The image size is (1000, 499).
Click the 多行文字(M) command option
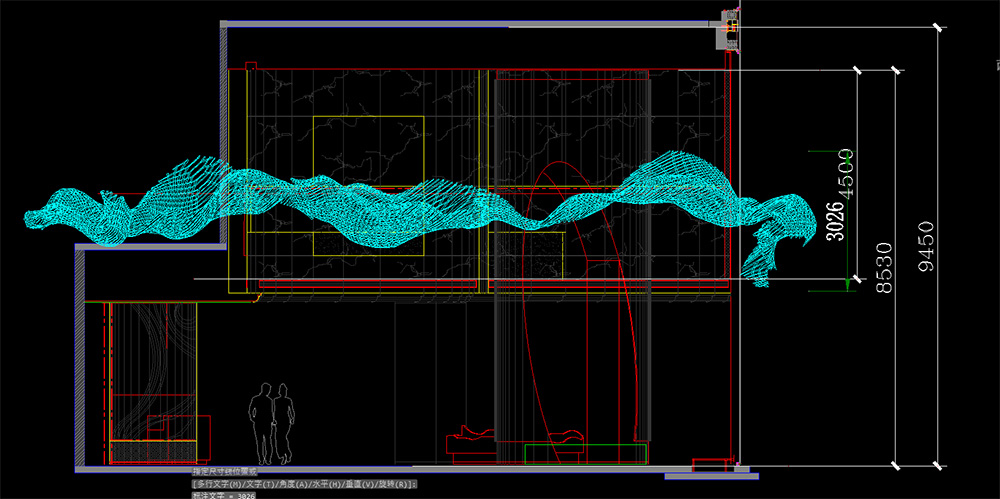tap(216, 482)
